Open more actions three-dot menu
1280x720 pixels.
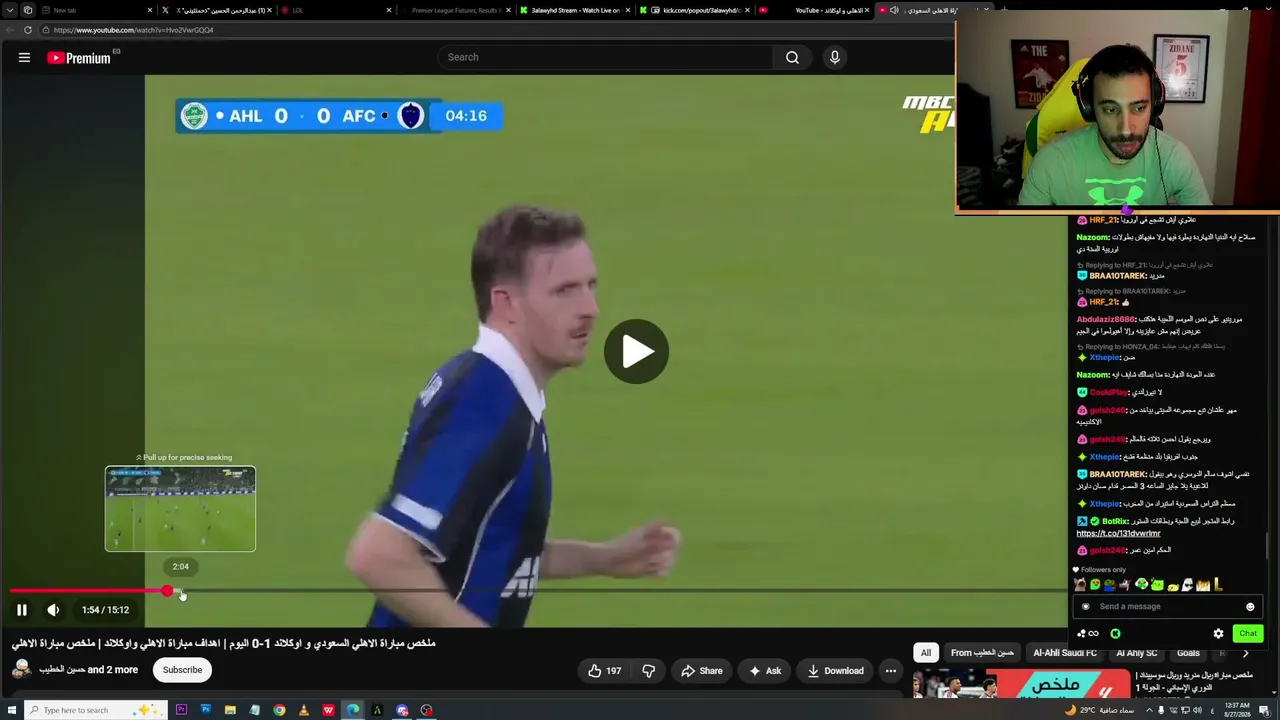click(890, 671)
